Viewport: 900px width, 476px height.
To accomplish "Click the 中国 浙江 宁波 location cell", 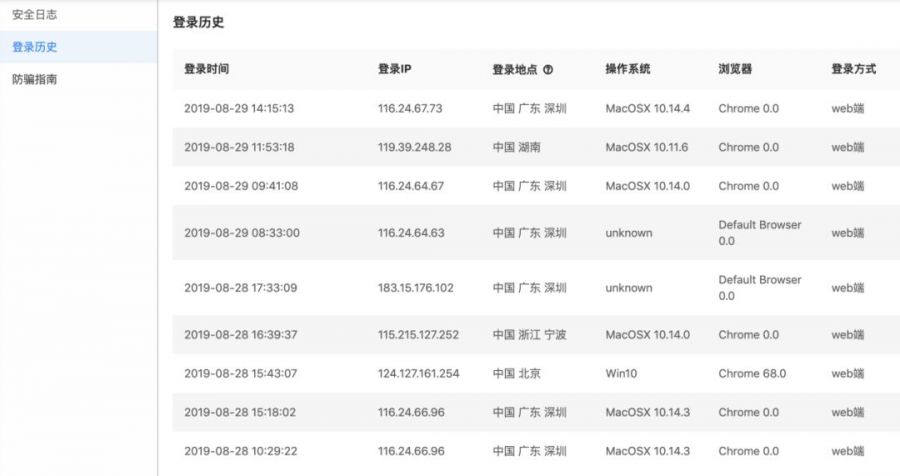I will click(529, 335).
